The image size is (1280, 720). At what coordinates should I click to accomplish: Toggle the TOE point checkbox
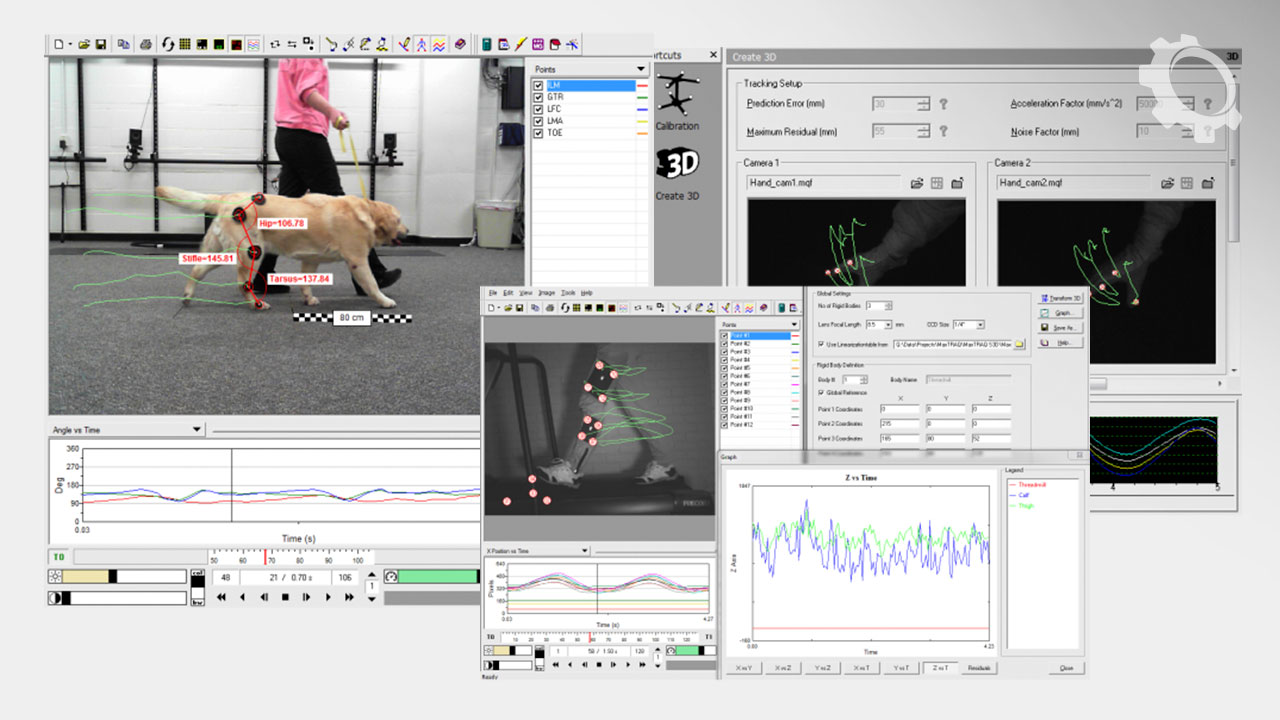[x=539, y=133]
